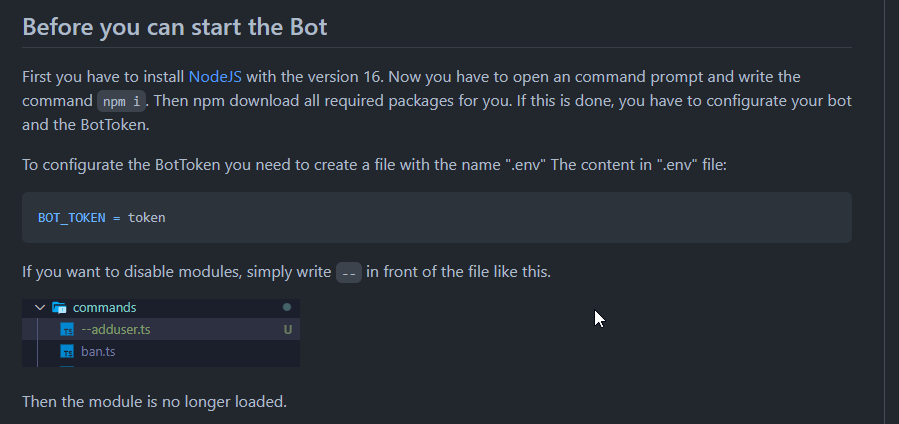Viewport: 899px width, 424px height.
Task: Click the commands folder label
Action: coord(104,308)
